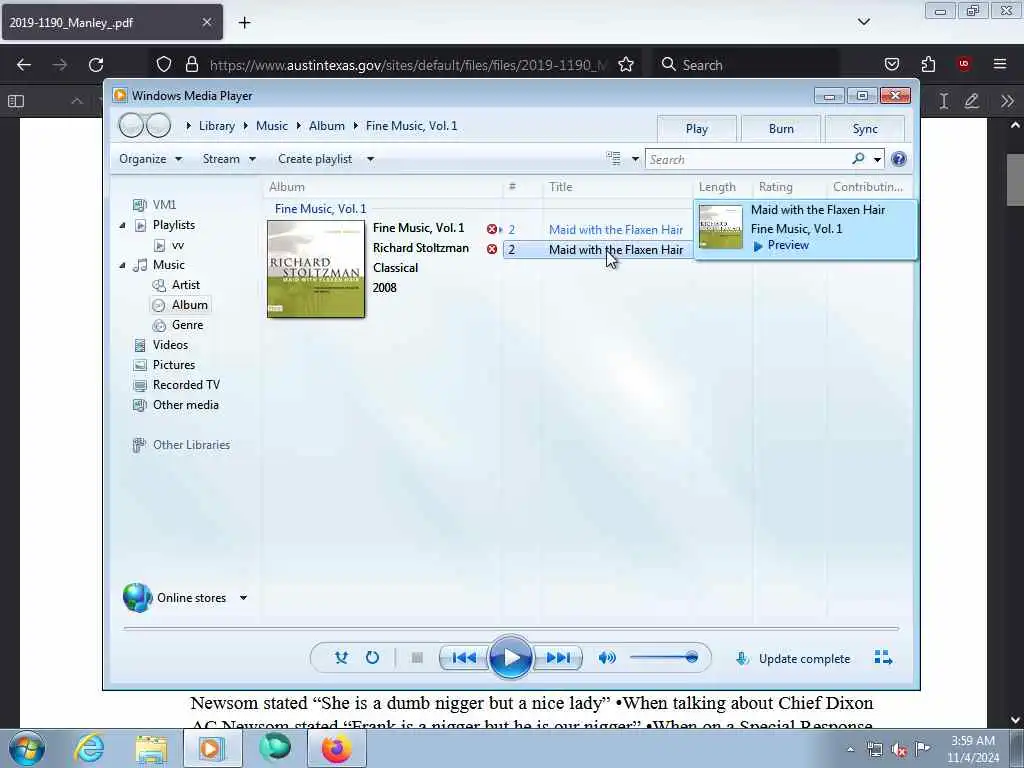
Task: Toggle repeat in Windows Media Player
Action: tap(372, 658)
